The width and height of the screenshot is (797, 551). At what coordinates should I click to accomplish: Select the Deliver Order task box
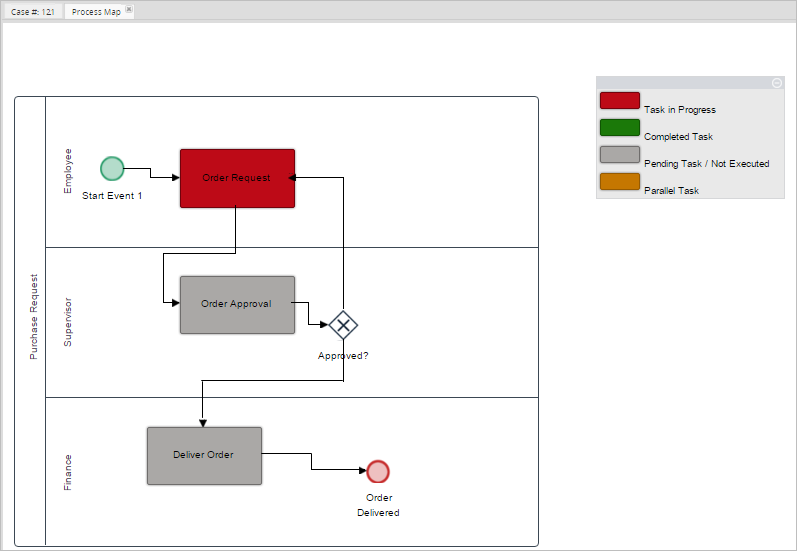pyautogui.click(x=204, y=456)
